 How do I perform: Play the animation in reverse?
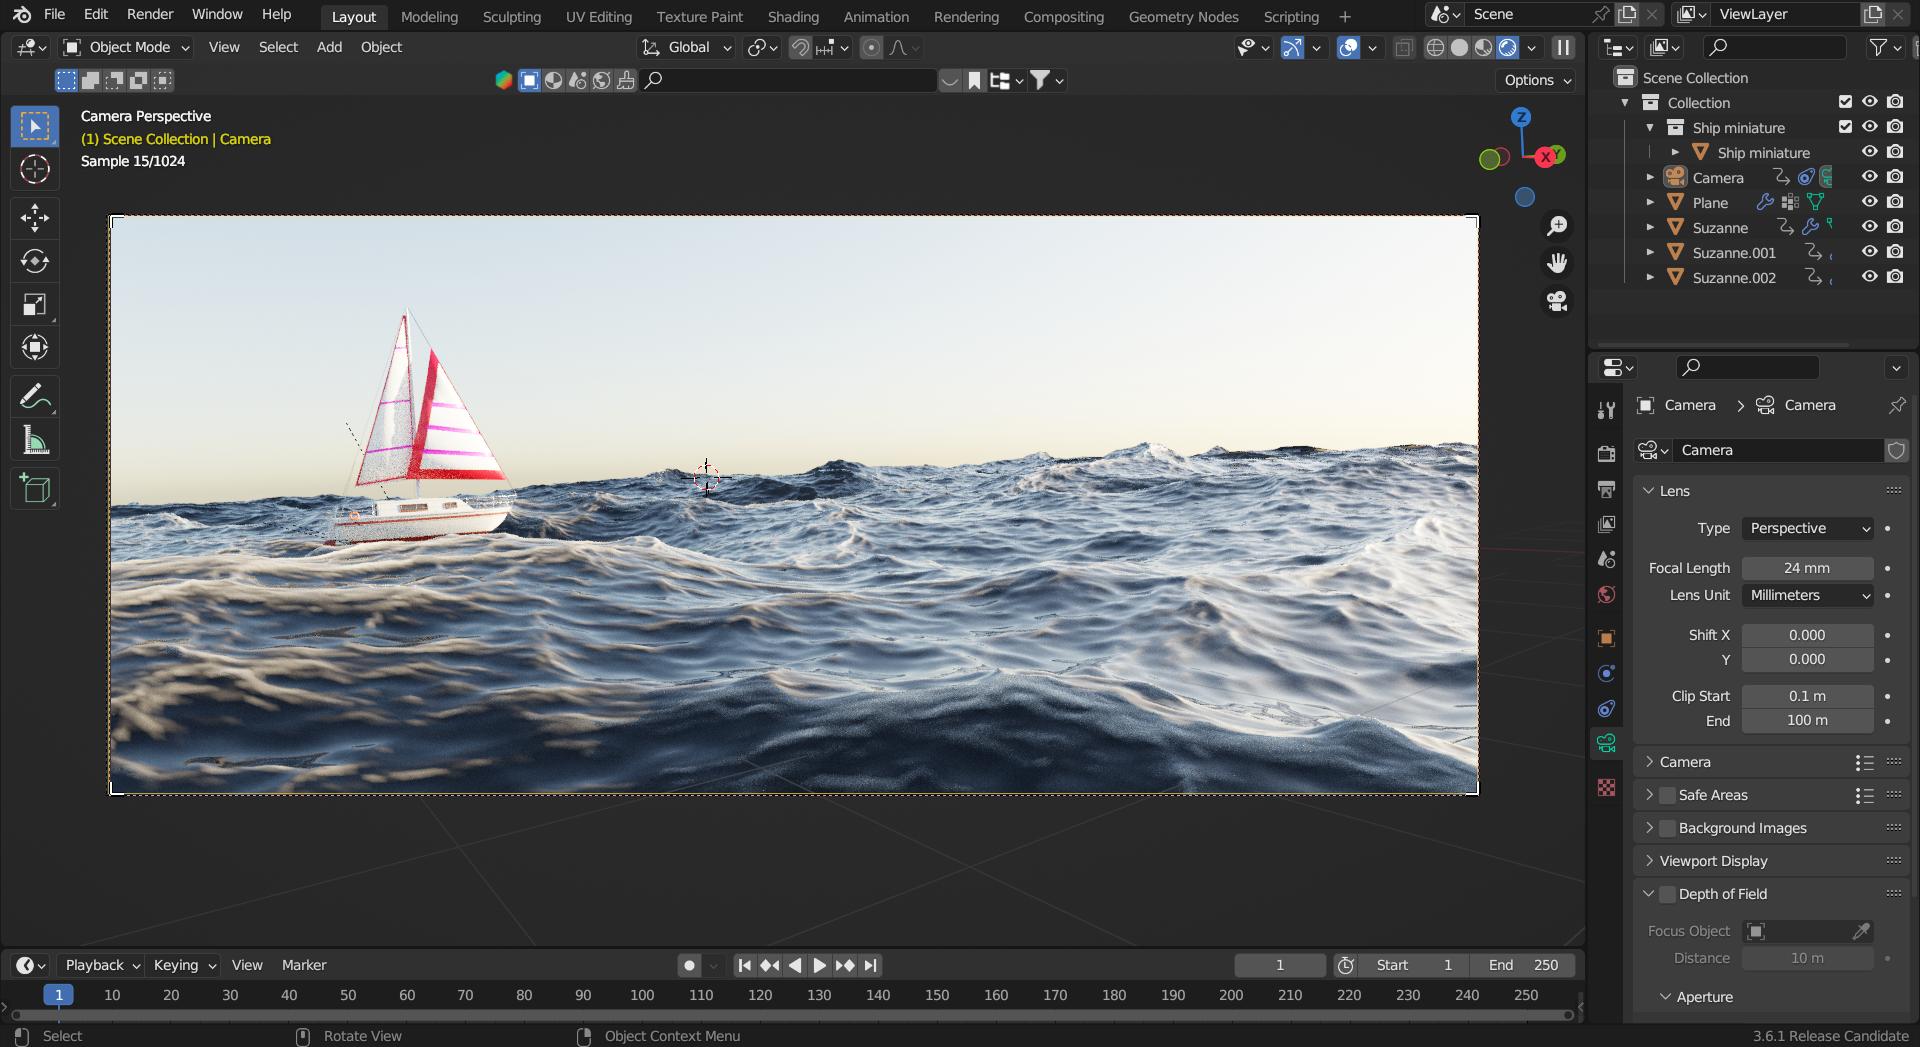click(795, 965)
